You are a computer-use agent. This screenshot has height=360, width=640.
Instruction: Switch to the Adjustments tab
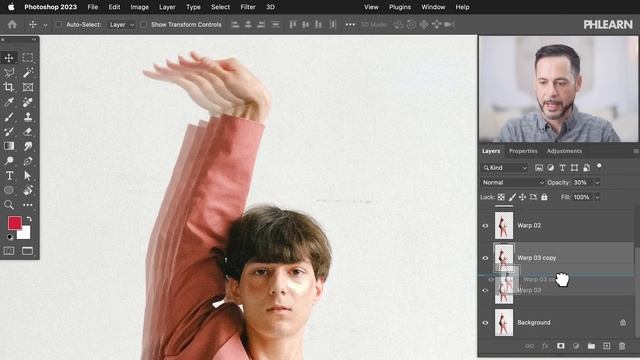(564, 151)
